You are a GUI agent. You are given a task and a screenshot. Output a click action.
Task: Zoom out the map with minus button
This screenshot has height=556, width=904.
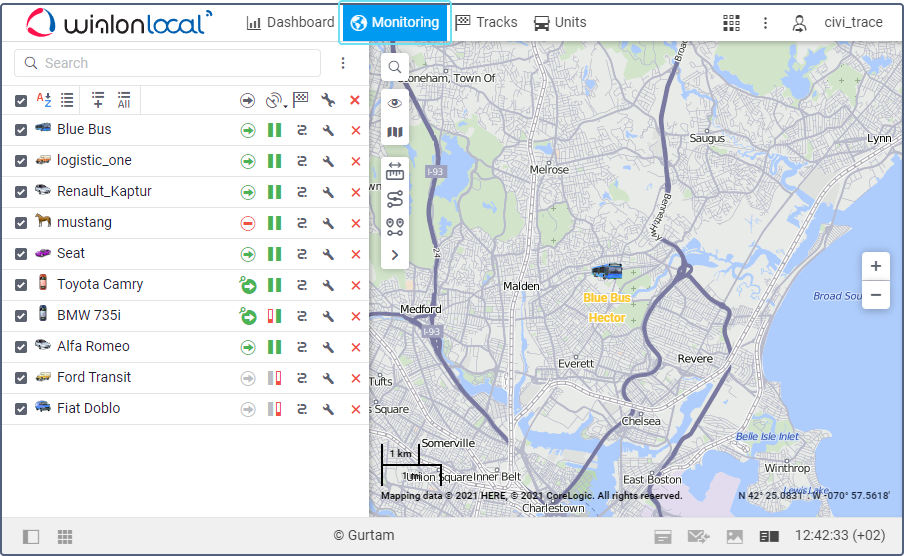876,295
